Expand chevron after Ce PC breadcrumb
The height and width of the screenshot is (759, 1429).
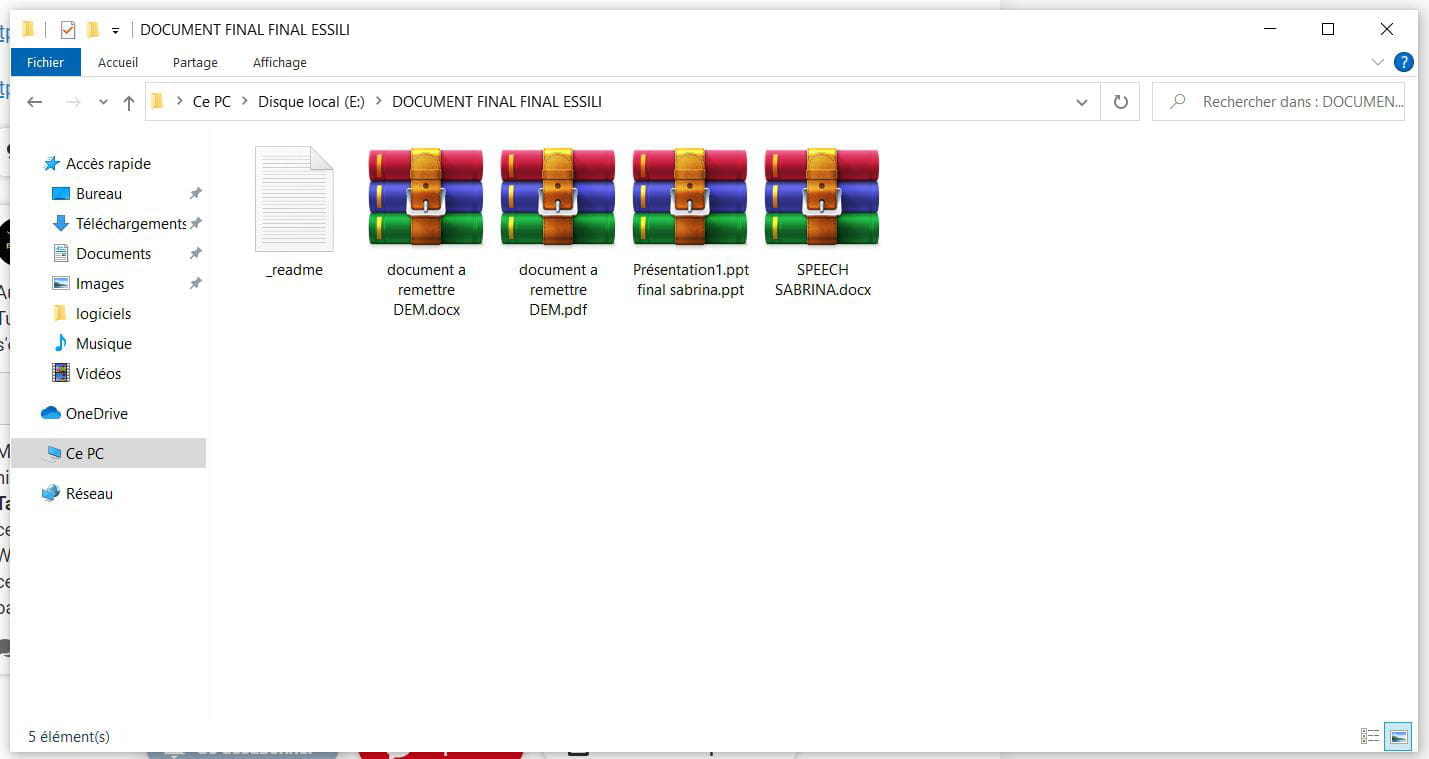point(244,102)
